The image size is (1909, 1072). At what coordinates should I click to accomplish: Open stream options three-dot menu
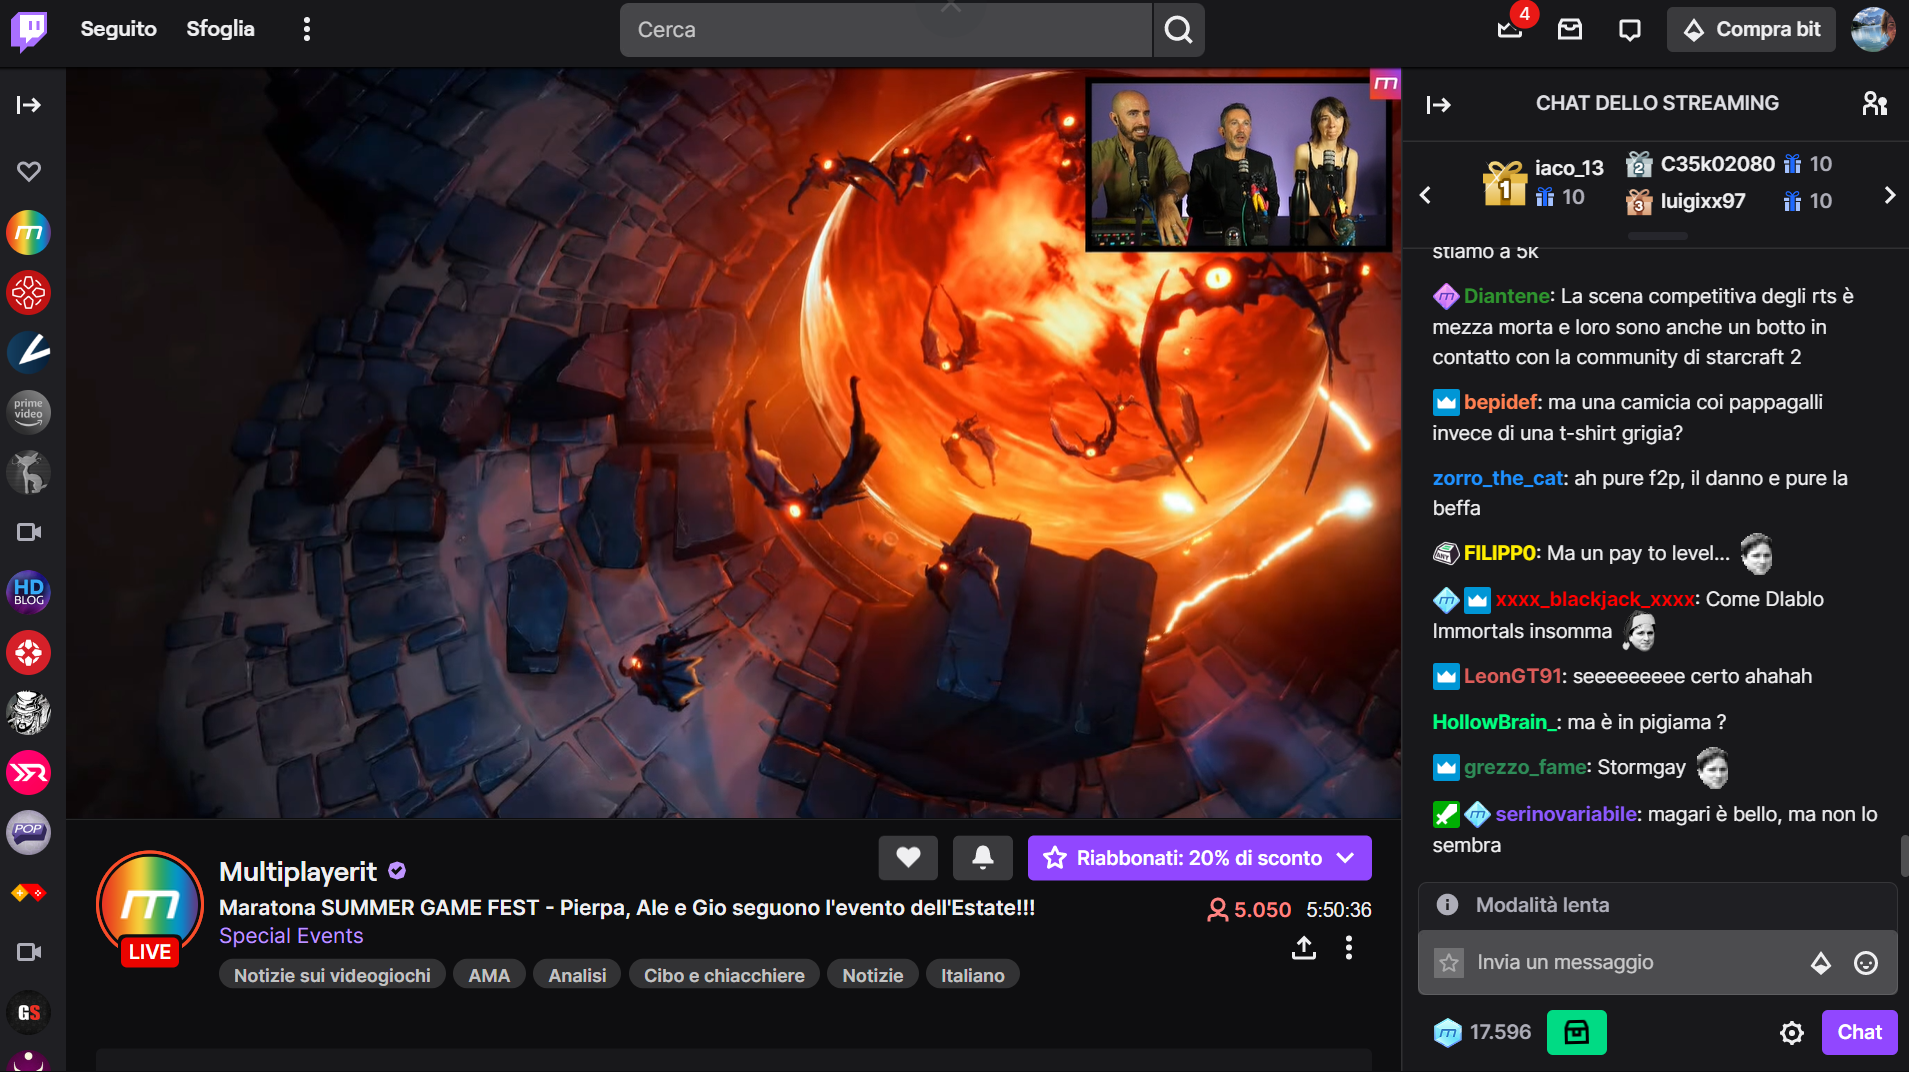tap(1349, 948)
